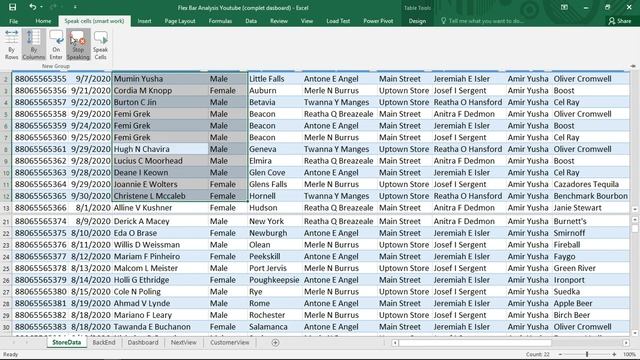Open the Customize Quick Access Toolbar dropdown

click(75, 7)
